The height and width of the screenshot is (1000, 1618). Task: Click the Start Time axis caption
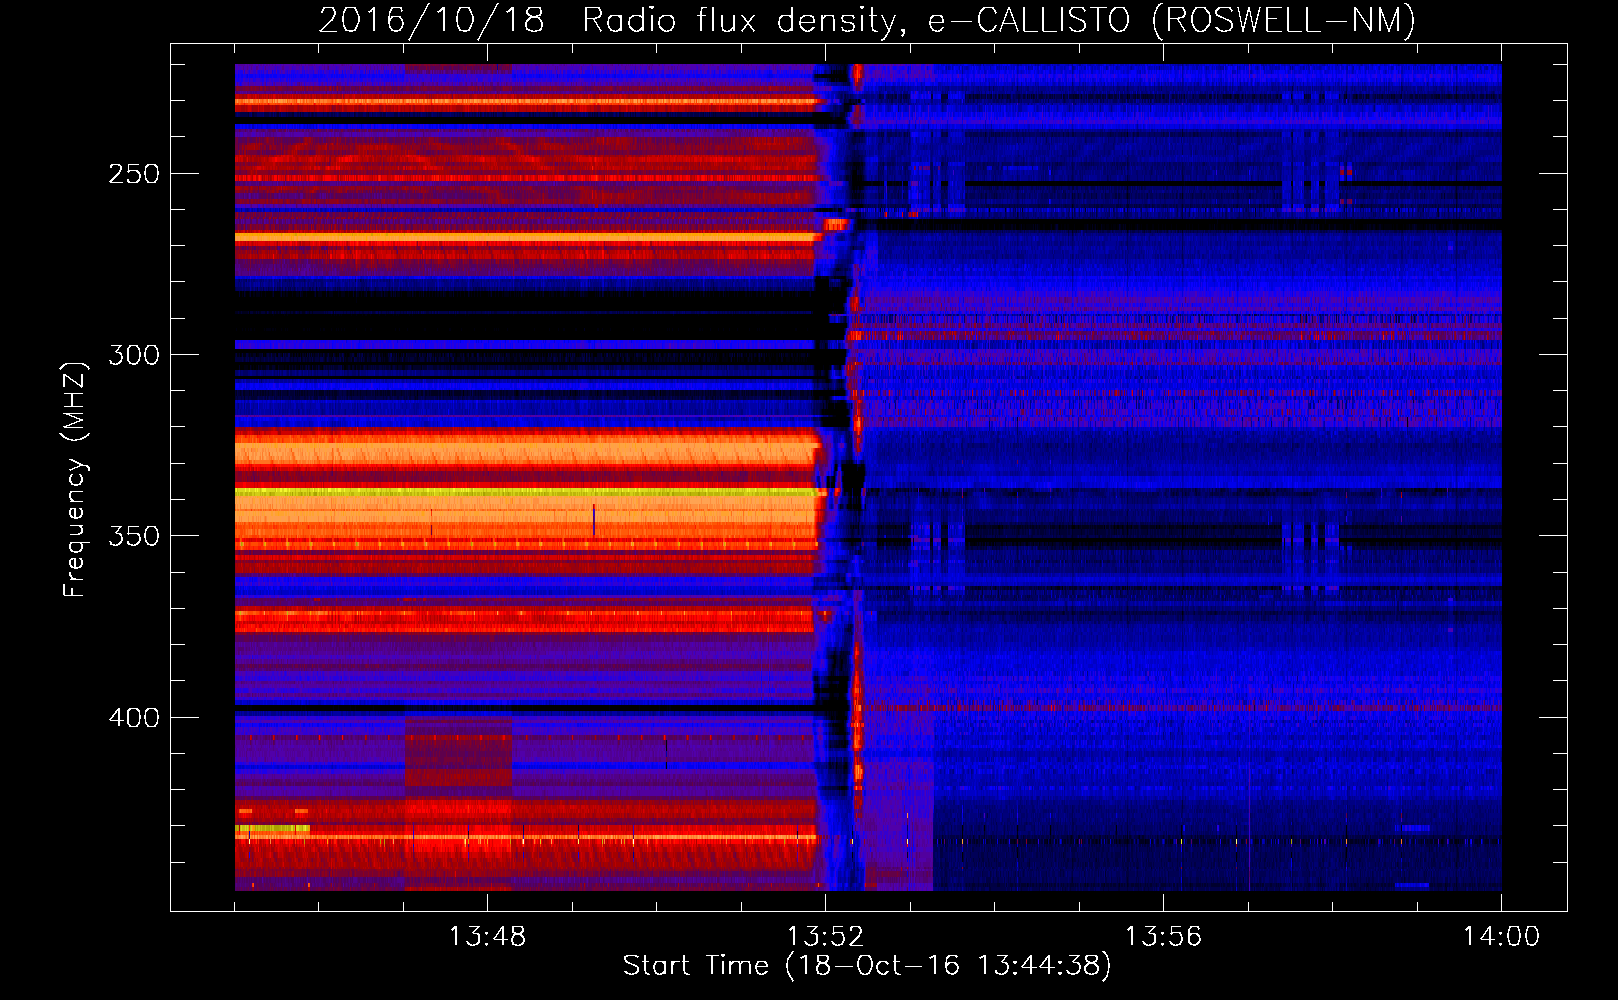(867, 966)
